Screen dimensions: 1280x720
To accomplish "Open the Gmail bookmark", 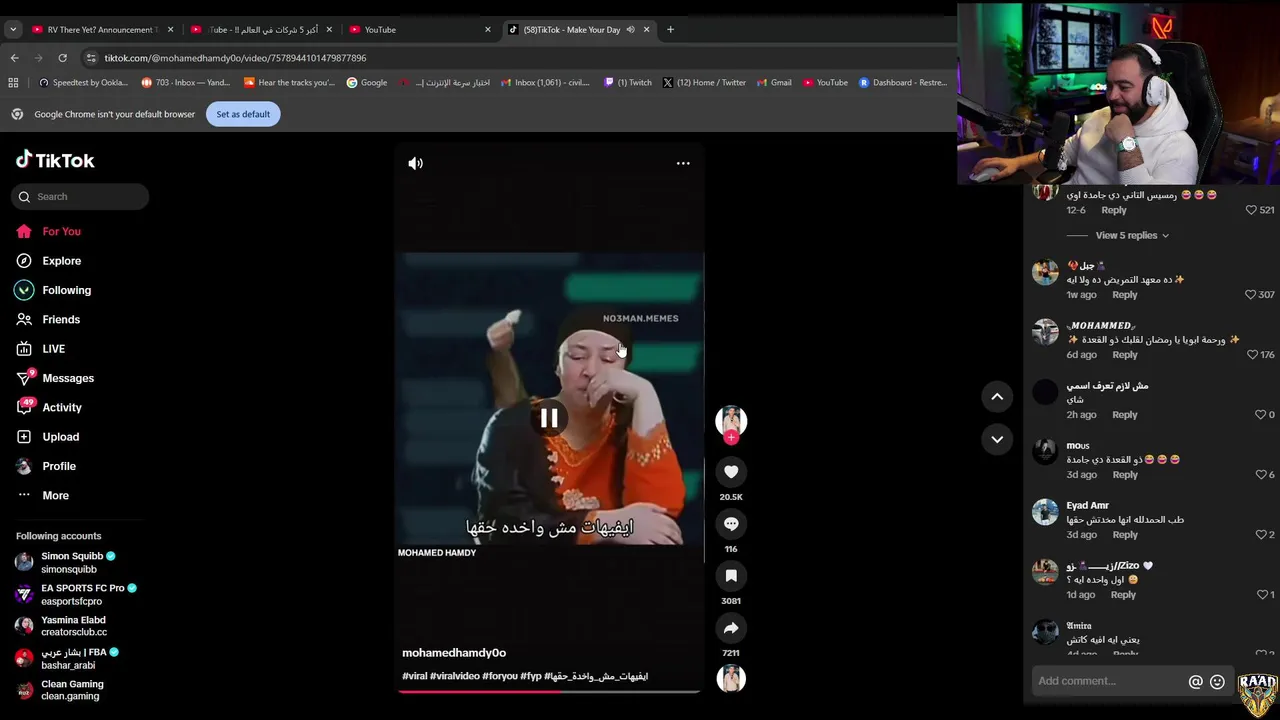I will coord(774,83).
